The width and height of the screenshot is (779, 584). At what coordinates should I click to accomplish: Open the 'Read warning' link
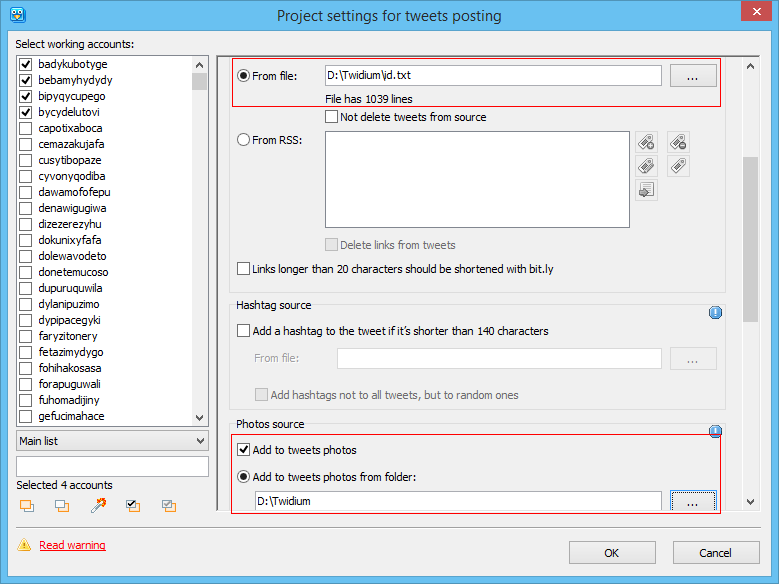73,545
